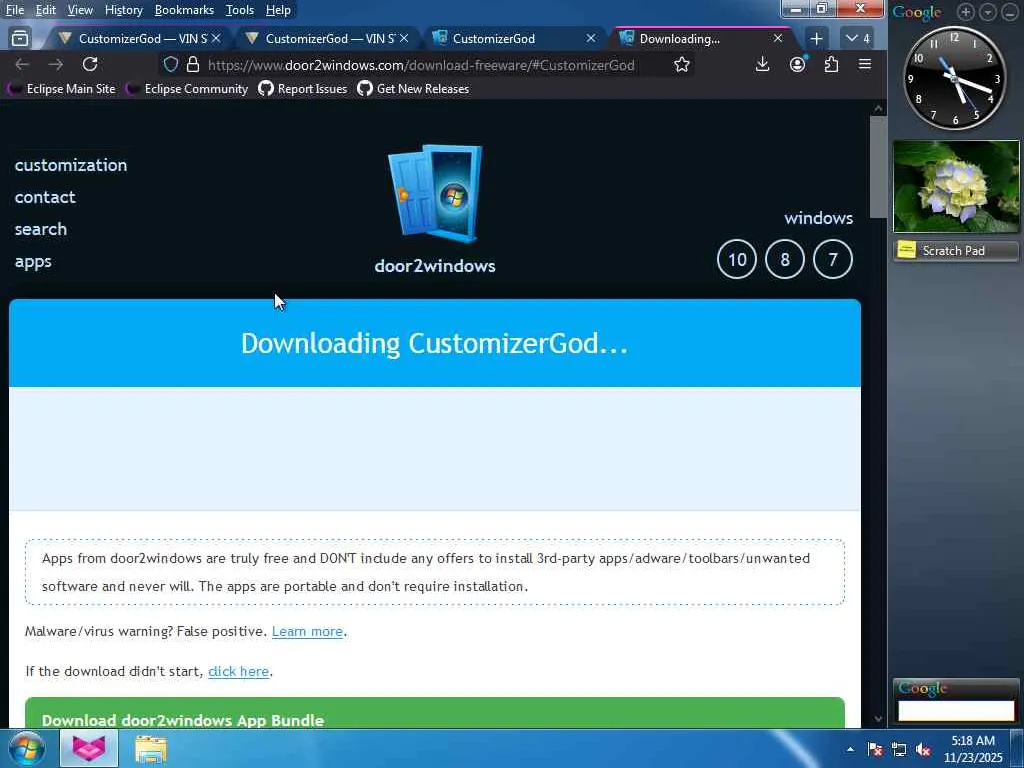Open the Windows Start orb
This screenshot has width=1024, height=768.
[27, 748]
